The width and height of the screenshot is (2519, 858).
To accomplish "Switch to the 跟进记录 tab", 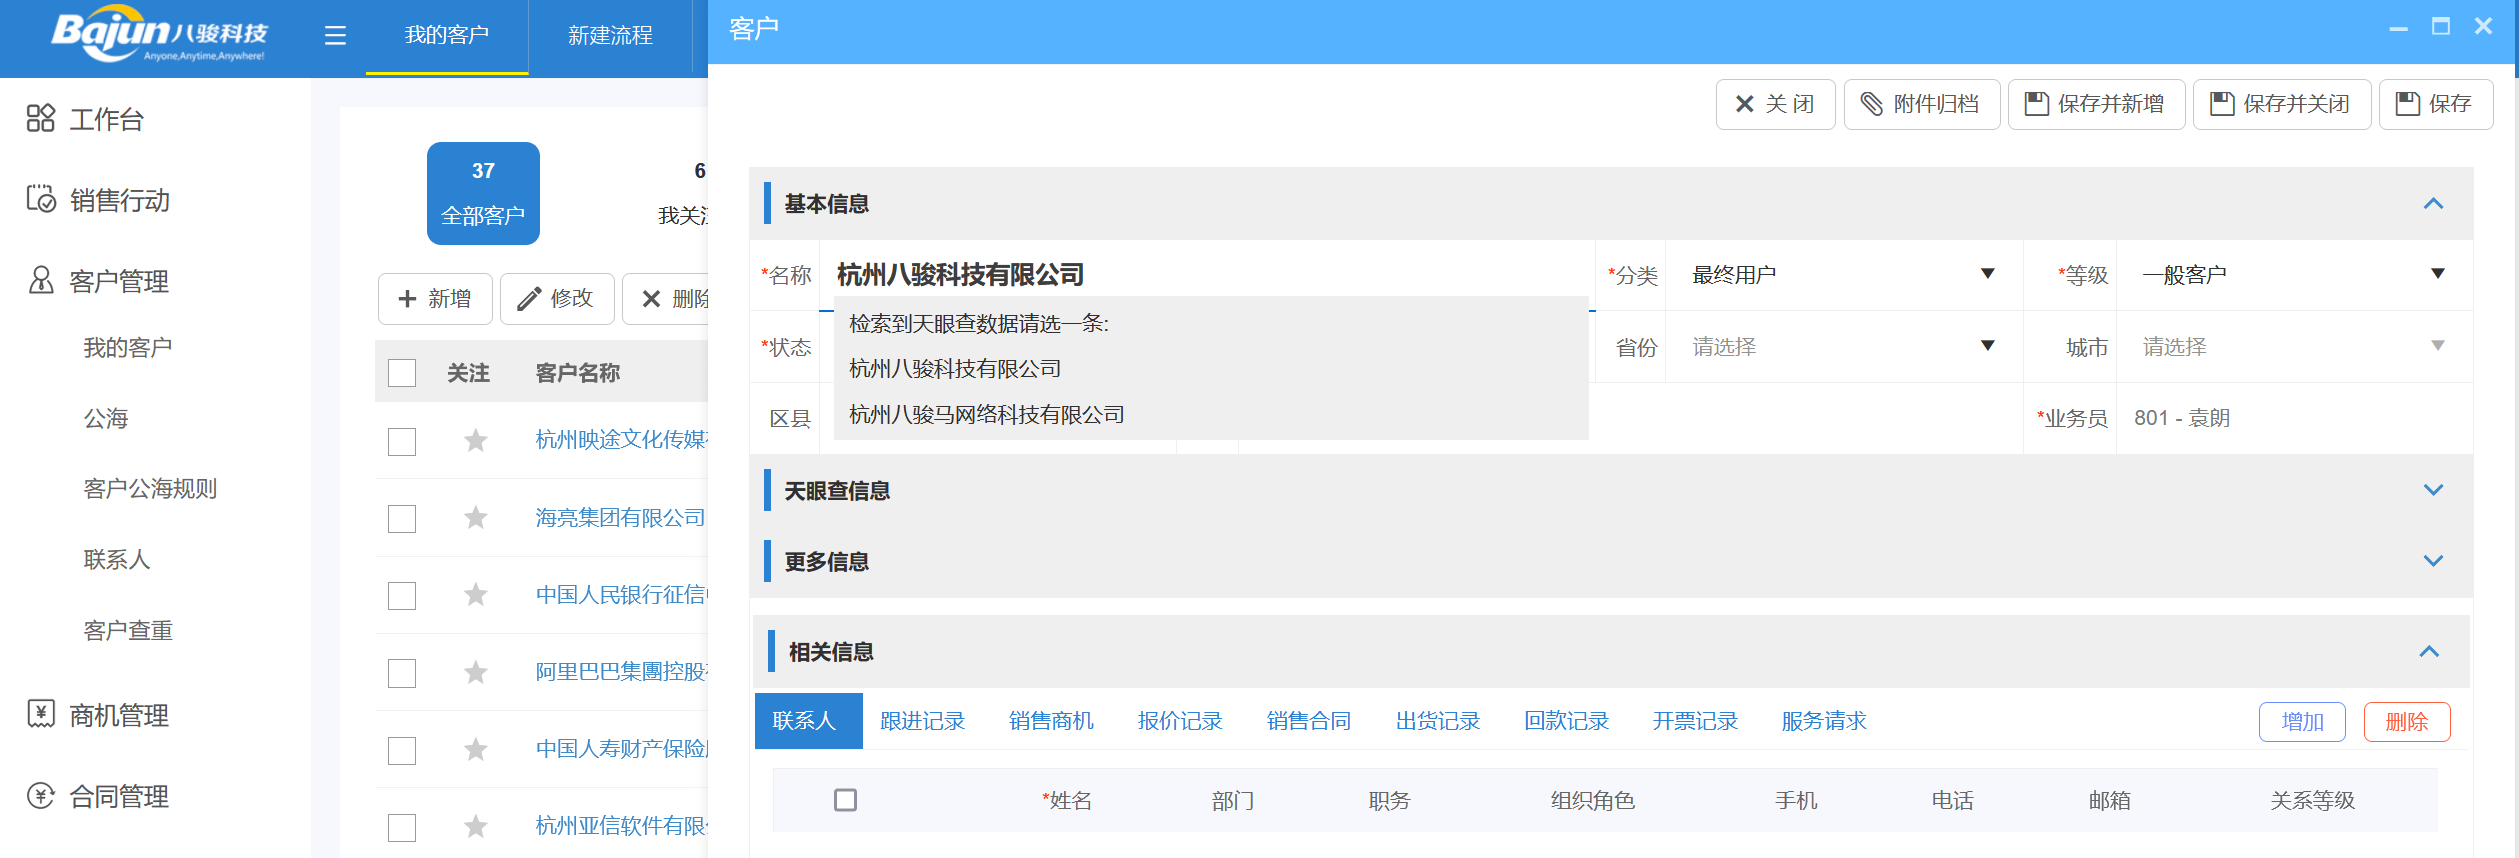I will [922, 721].
